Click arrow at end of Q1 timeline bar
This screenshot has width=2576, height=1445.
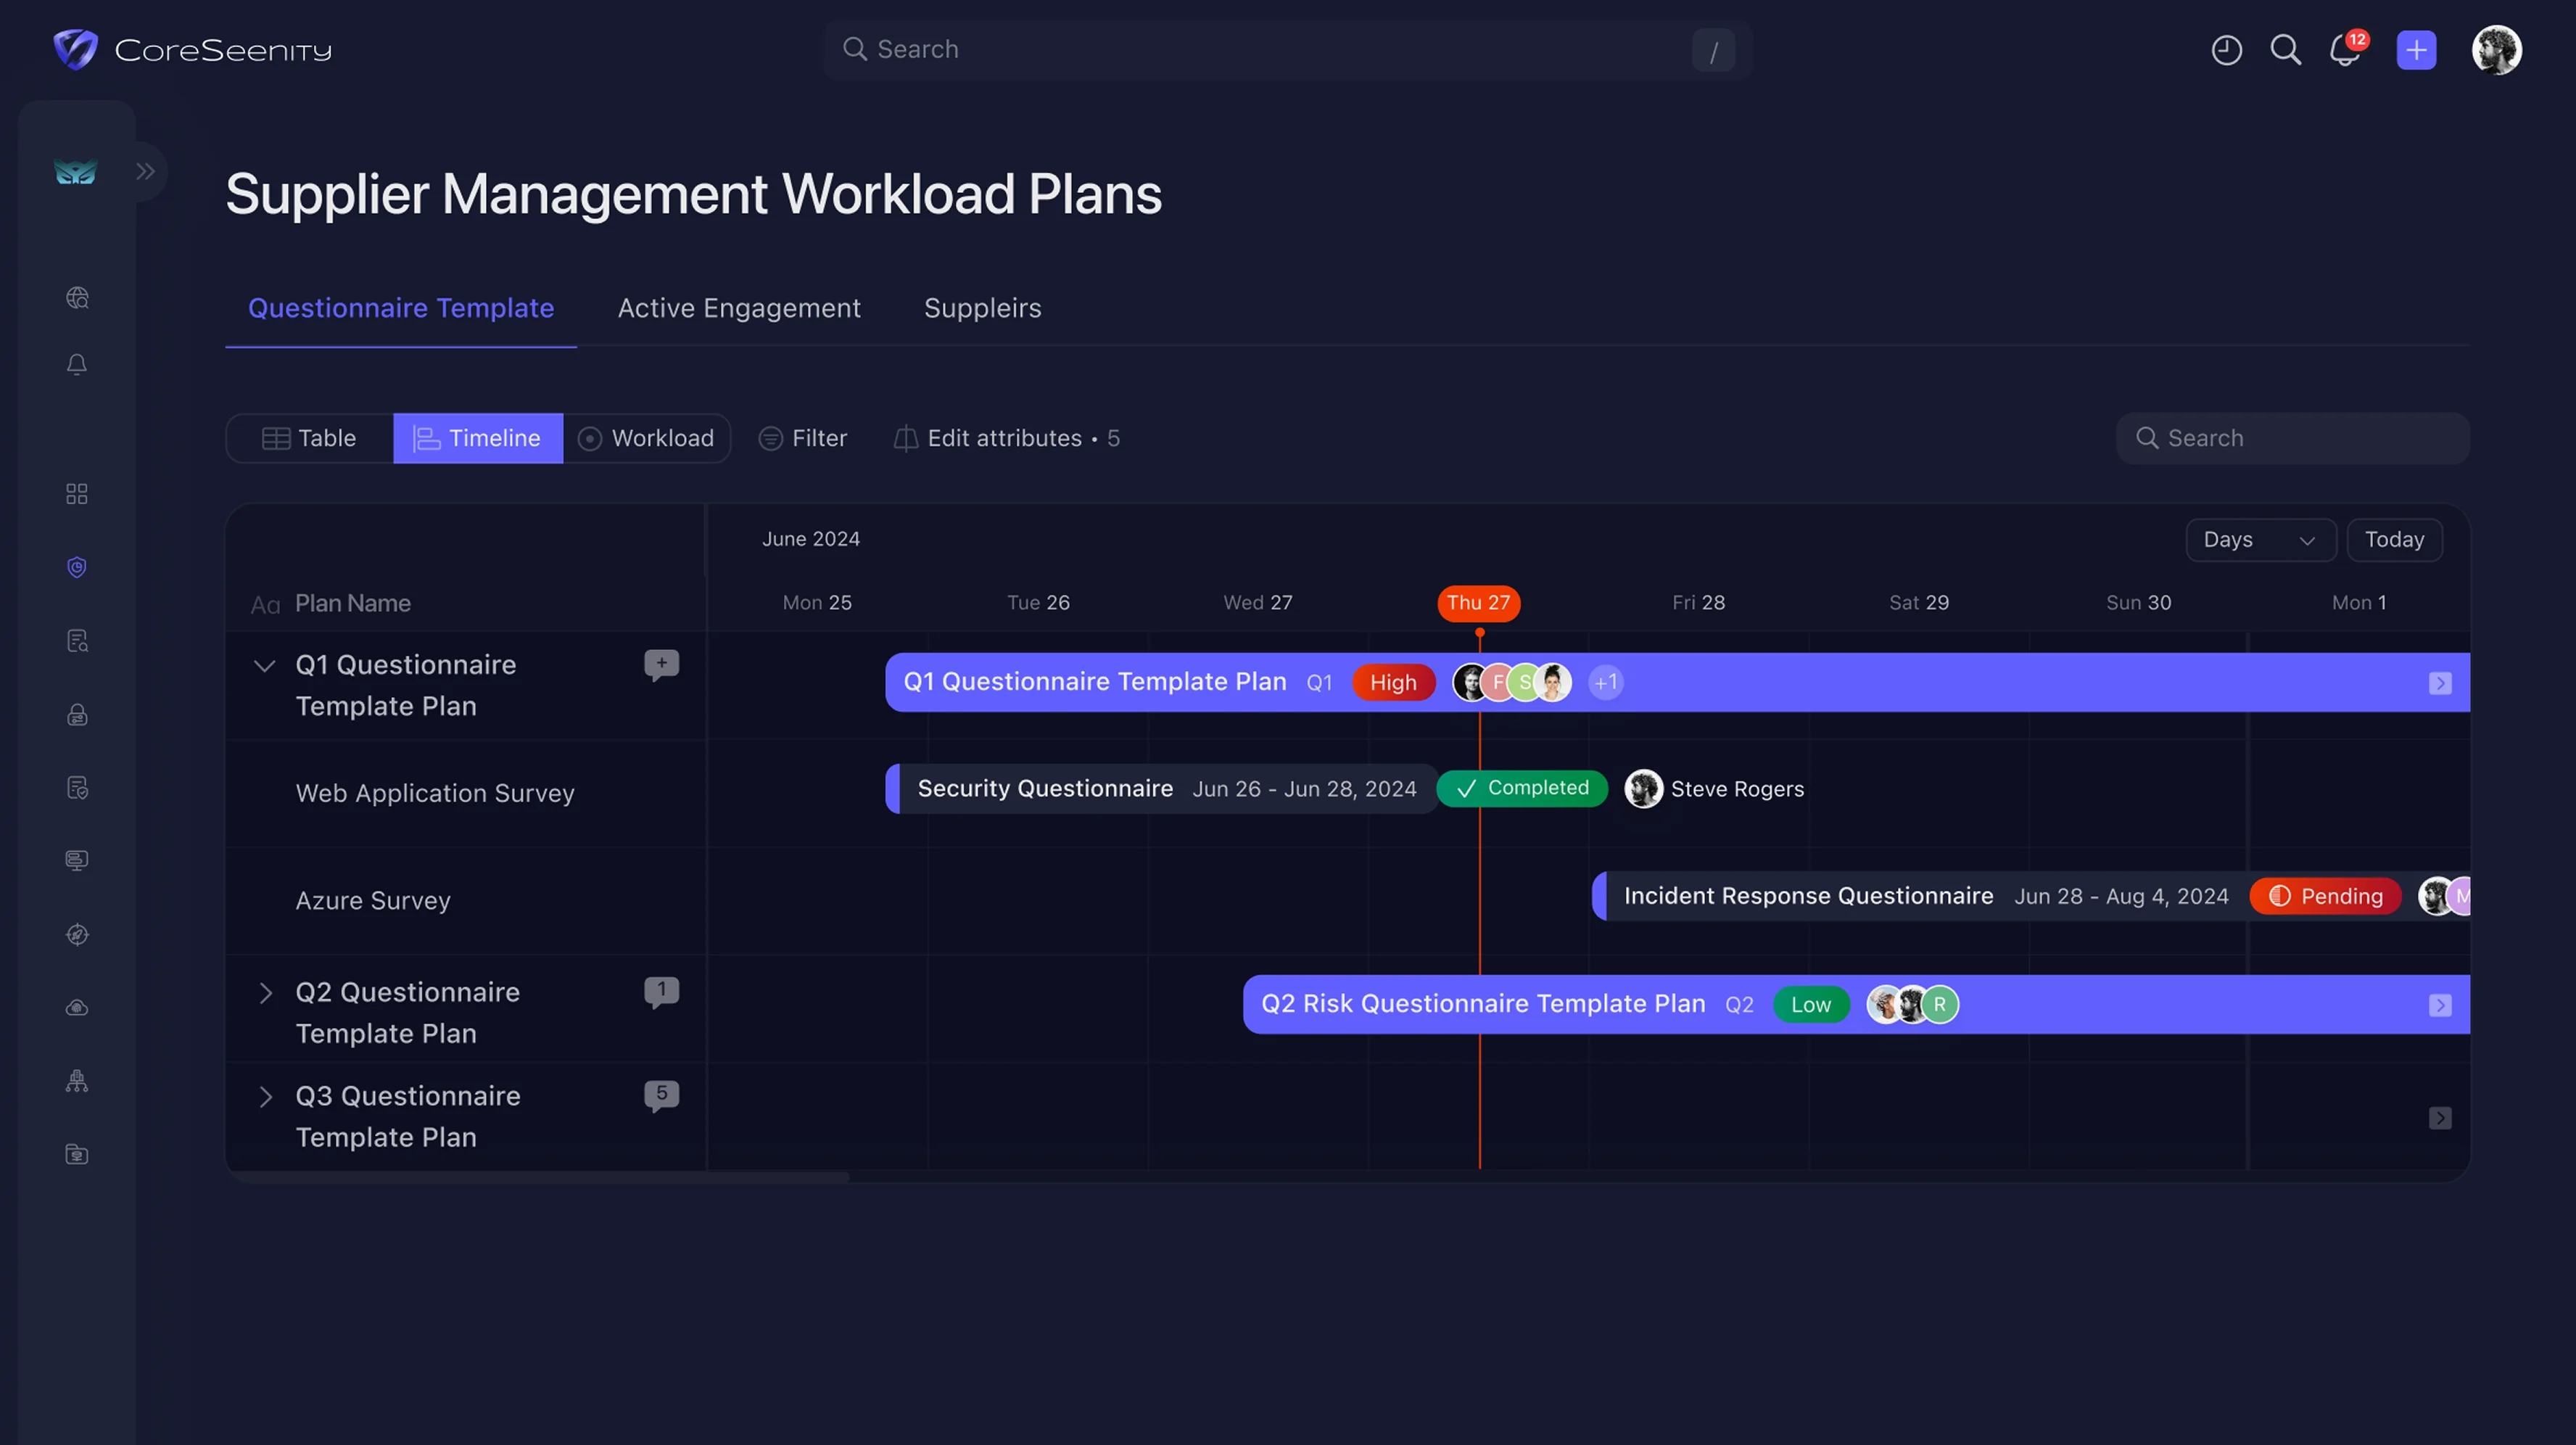point(2440,683)
